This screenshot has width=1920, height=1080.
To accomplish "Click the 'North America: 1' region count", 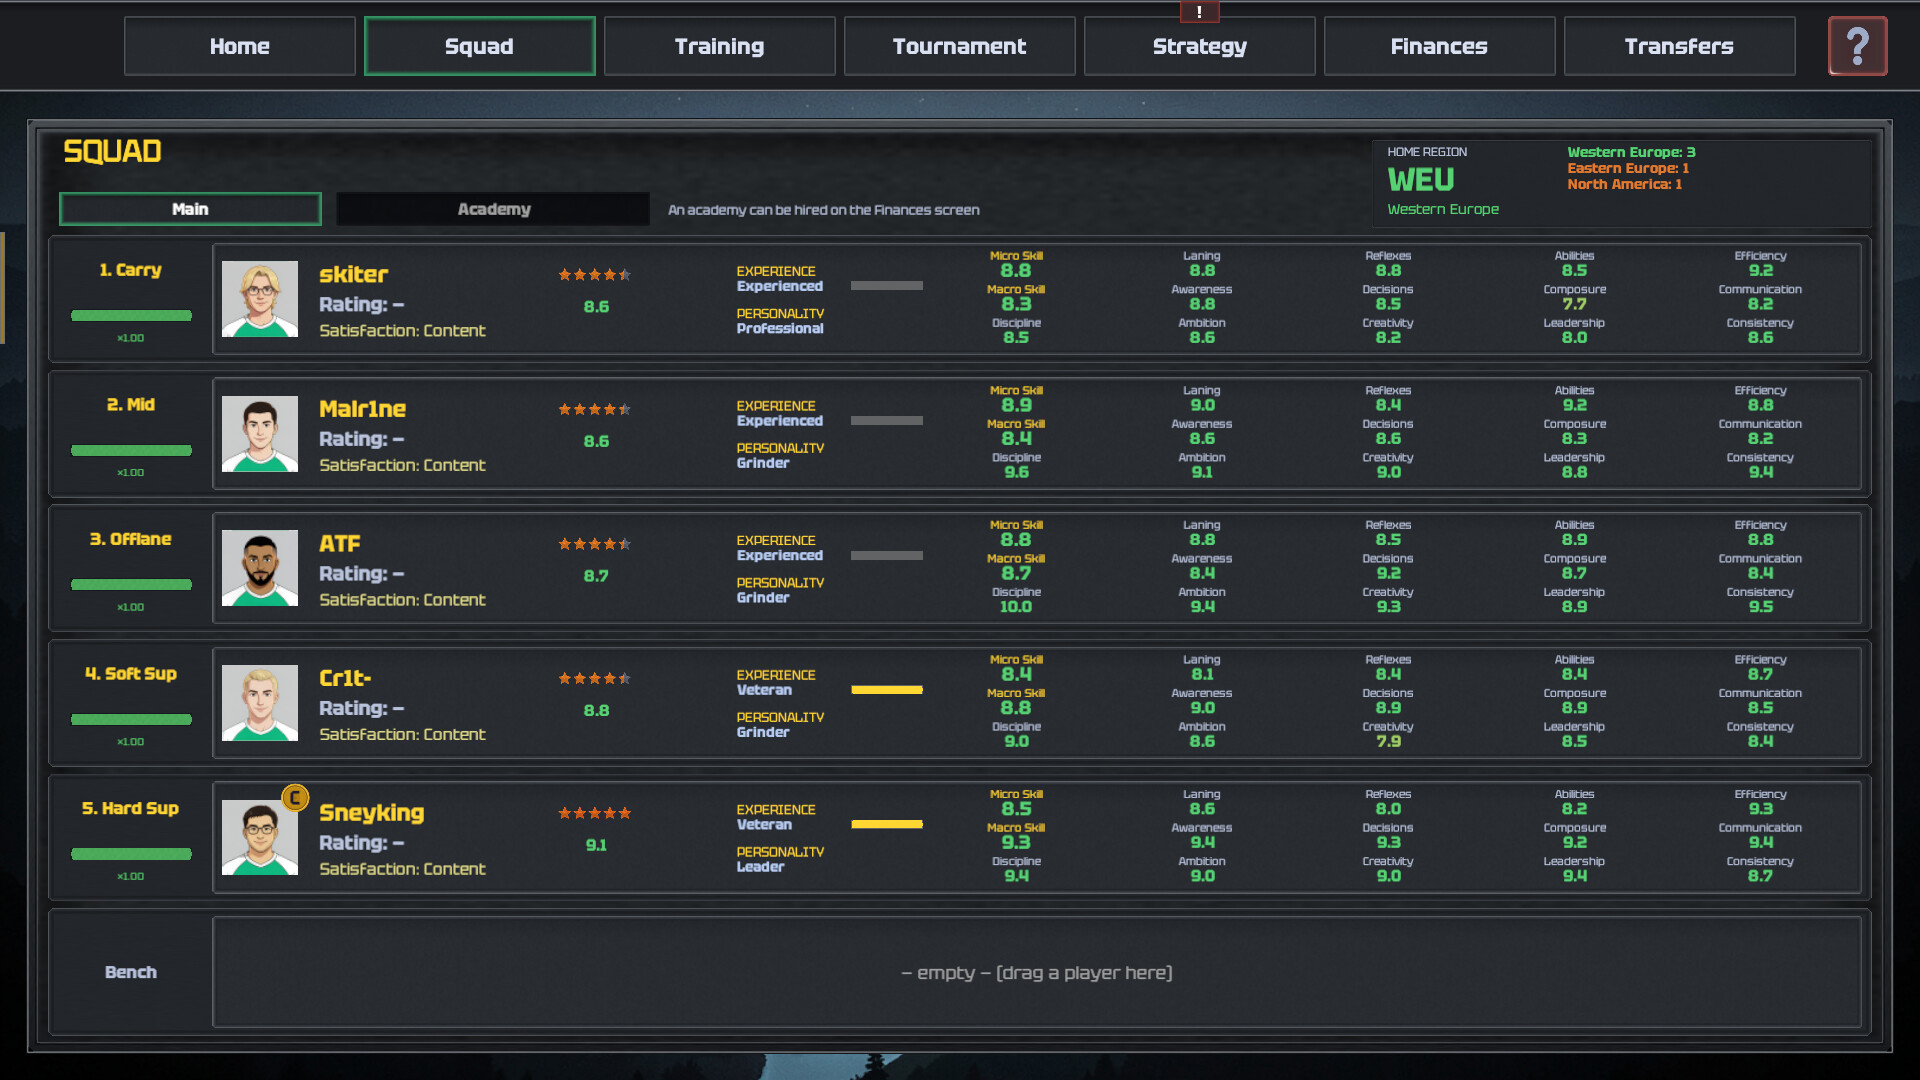I will pyautogui.click(x=1624, y=184).
